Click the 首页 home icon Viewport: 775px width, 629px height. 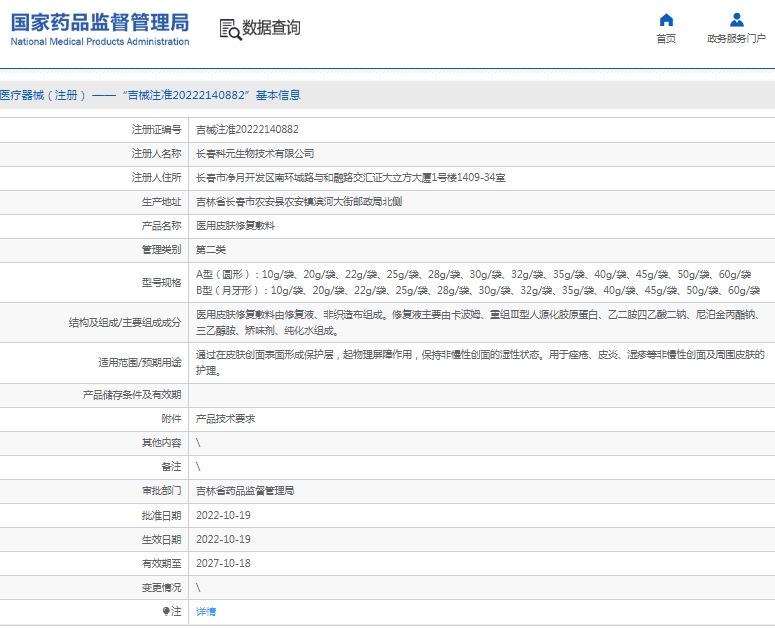point(666,20)
